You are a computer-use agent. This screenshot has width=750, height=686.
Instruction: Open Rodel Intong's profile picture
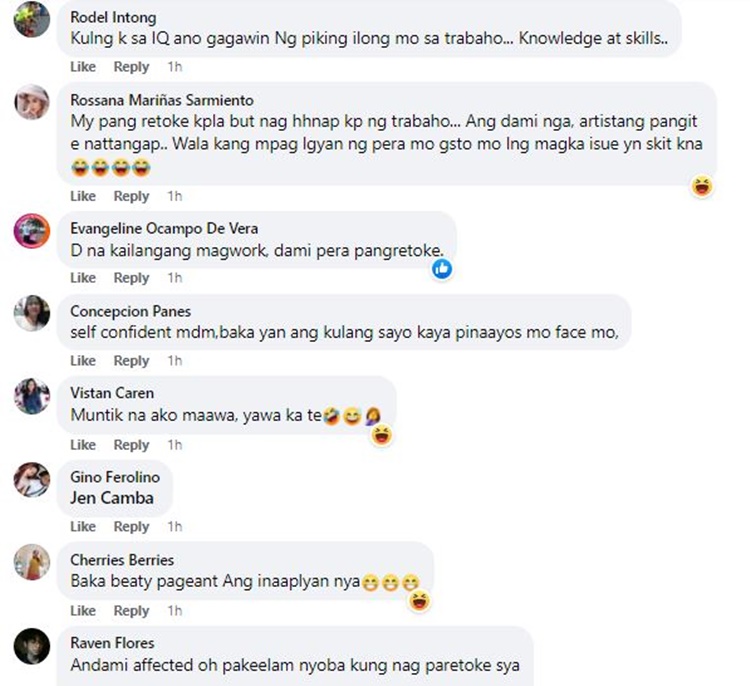[x=32, y=19]
